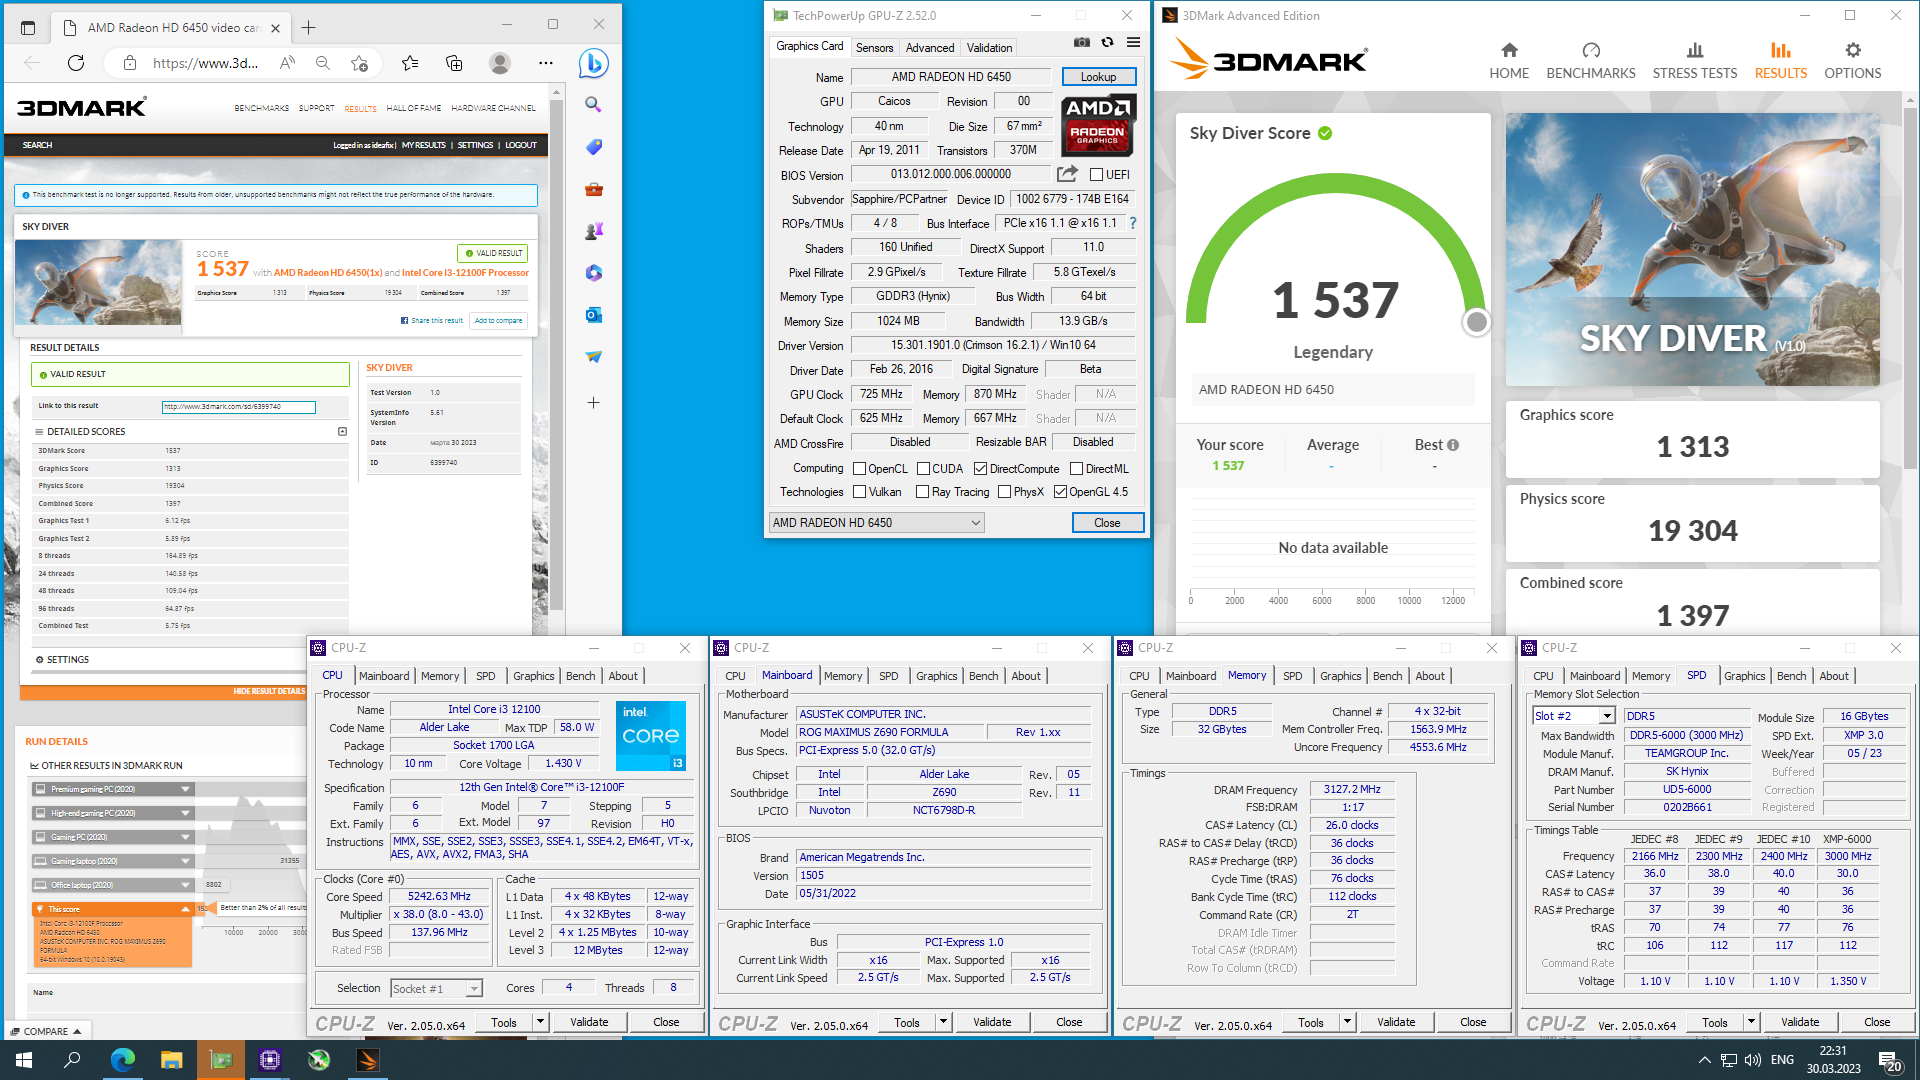This screenshot has width=1920, height=1080.
Task: Refresh the Edge browser page
Action: tap(76, 63)
